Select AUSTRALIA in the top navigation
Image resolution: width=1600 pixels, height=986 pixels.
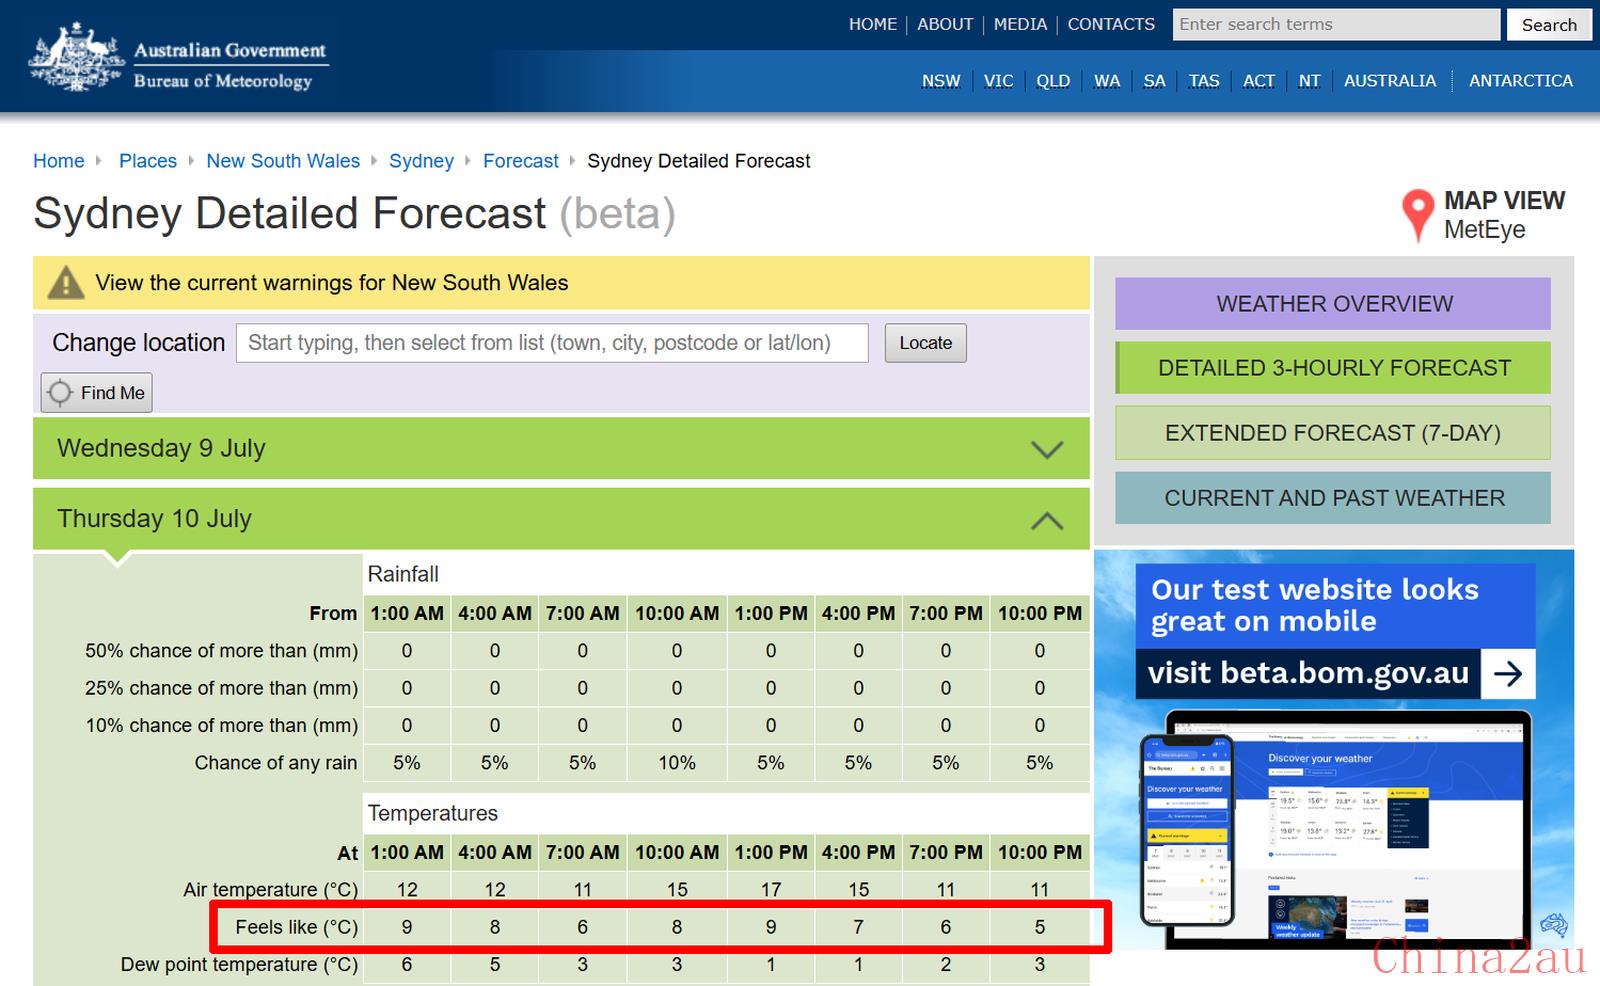coord(1390,81)
